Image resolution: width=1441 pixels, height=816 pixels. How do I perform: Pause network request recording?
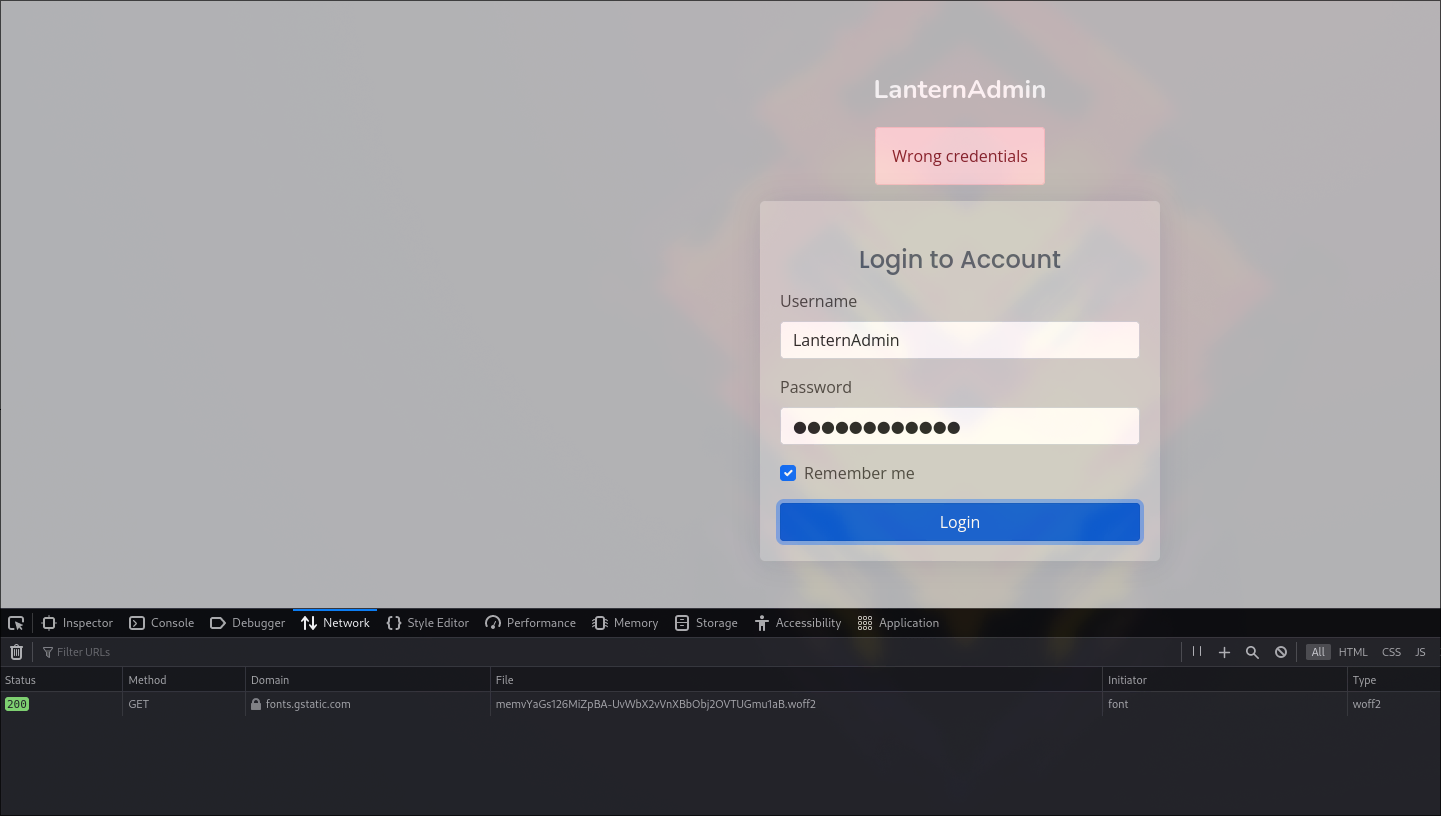(1197, 652)
